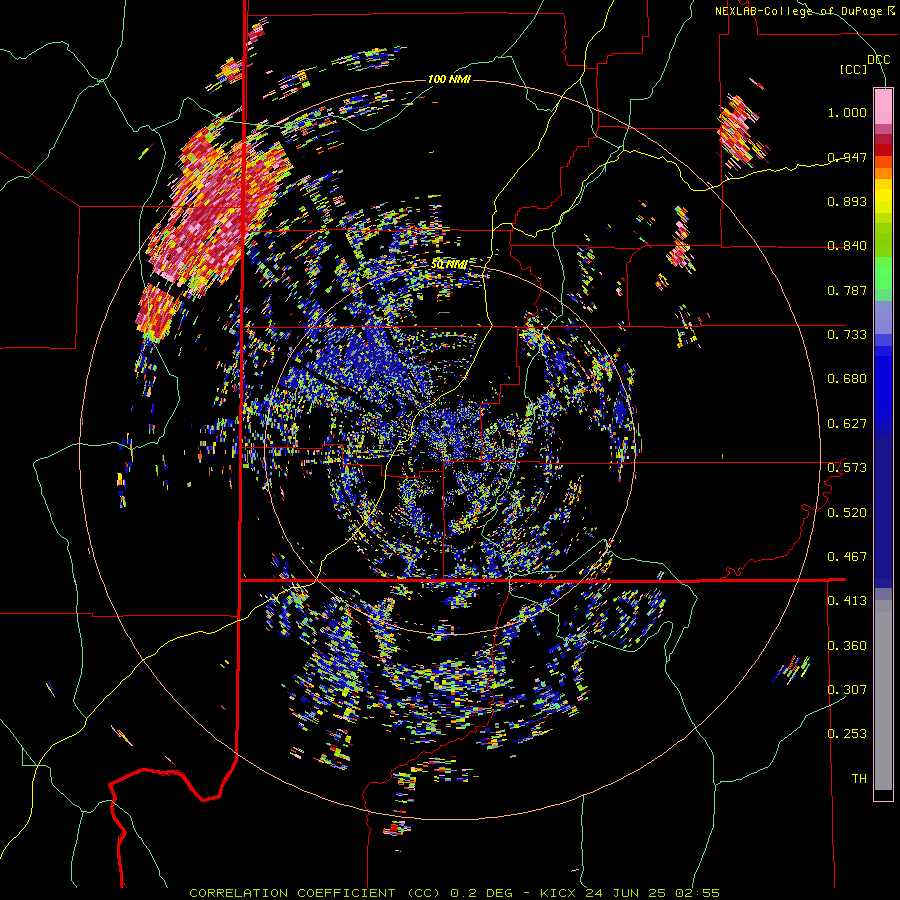Click the DCC label above color scale
This screenshot has width=900, height=900.
point(879,59)
